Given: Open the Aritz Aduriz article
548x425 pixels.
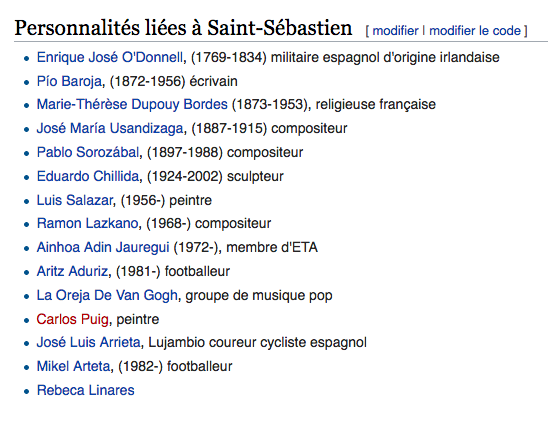Looking at the screenshot, I should click(72, 272).
